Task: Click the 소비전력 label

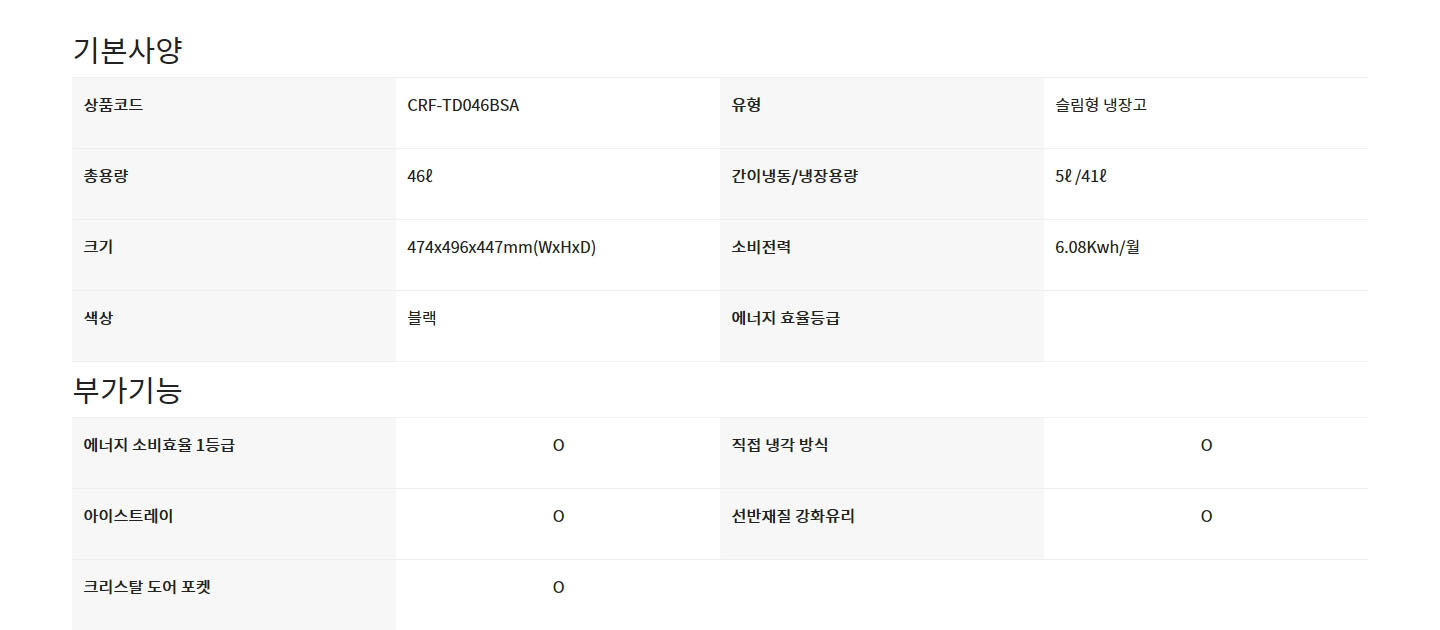Action: [x=761, y=247]
